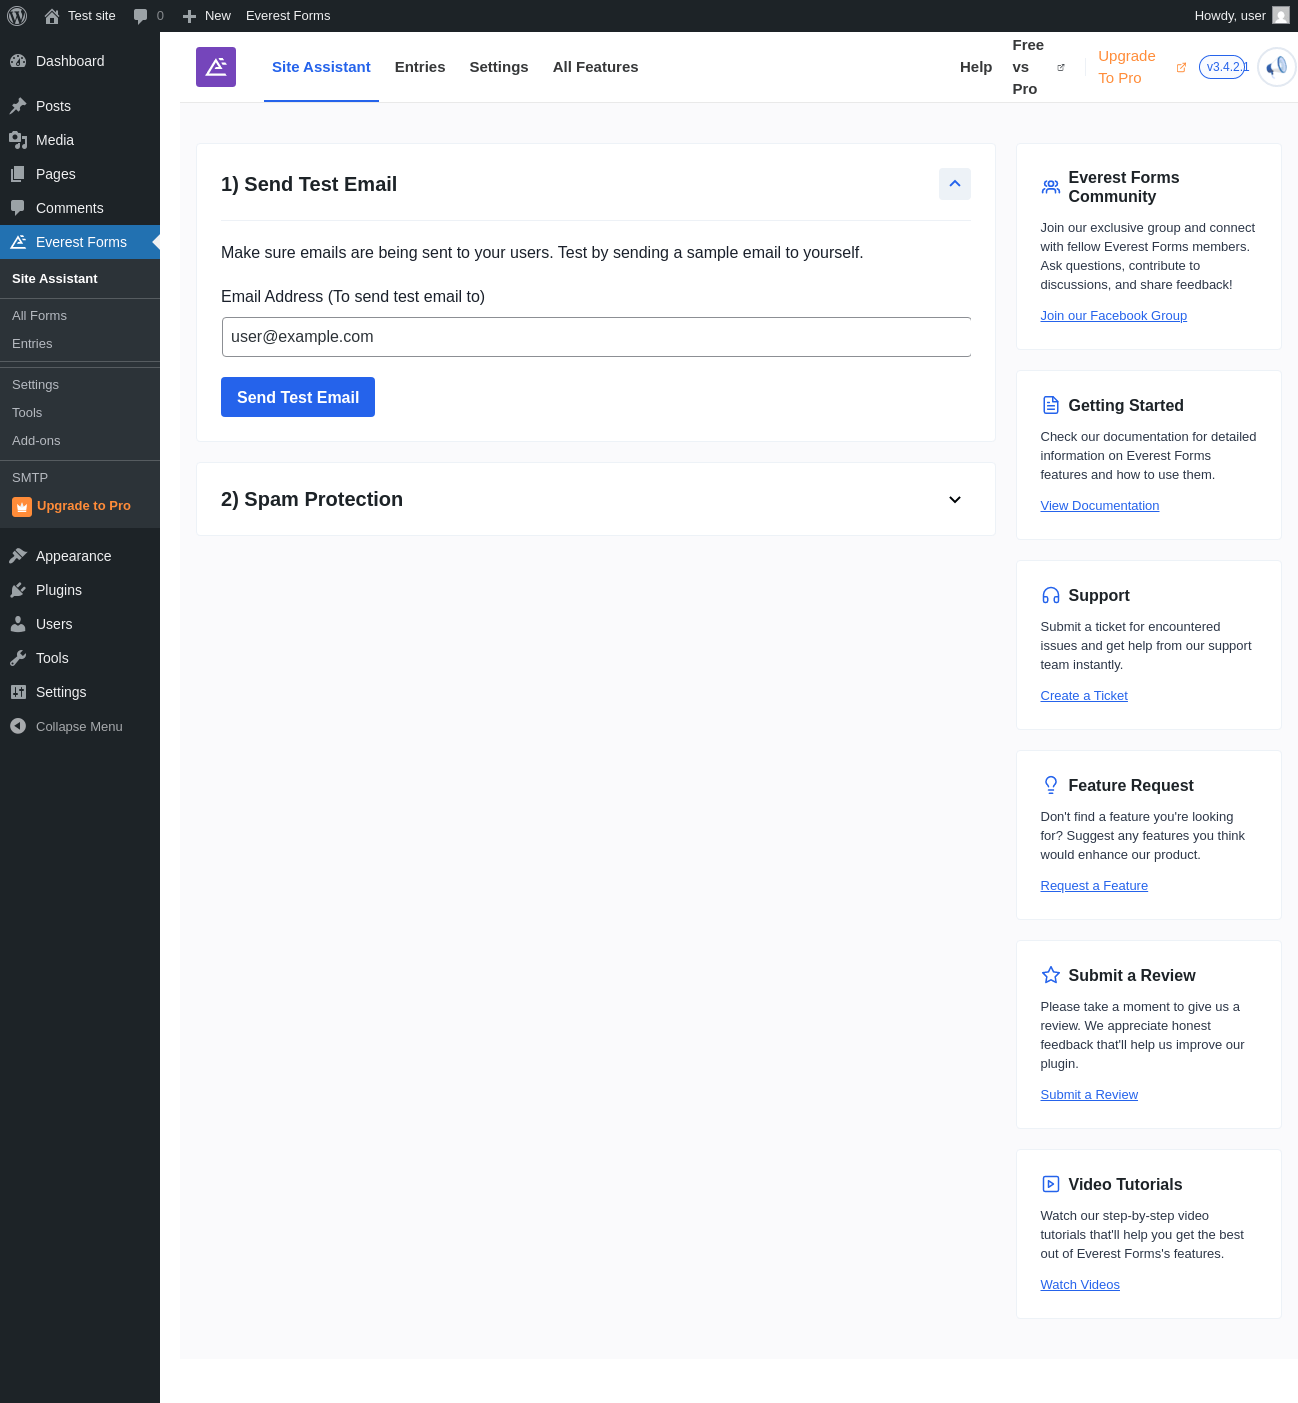The image size is (1298, 1403).
Task: Open Site Assistant in sidebar submenu
Action: pos(55,279)
